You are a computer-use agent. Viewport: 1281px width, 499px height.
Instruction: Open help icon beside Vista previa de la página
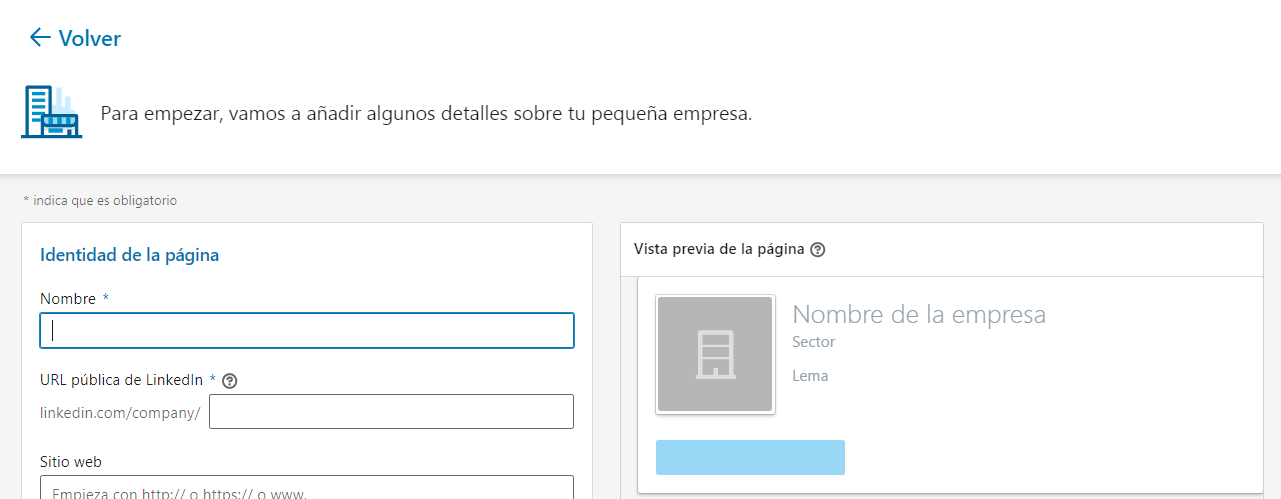[817, 250]
